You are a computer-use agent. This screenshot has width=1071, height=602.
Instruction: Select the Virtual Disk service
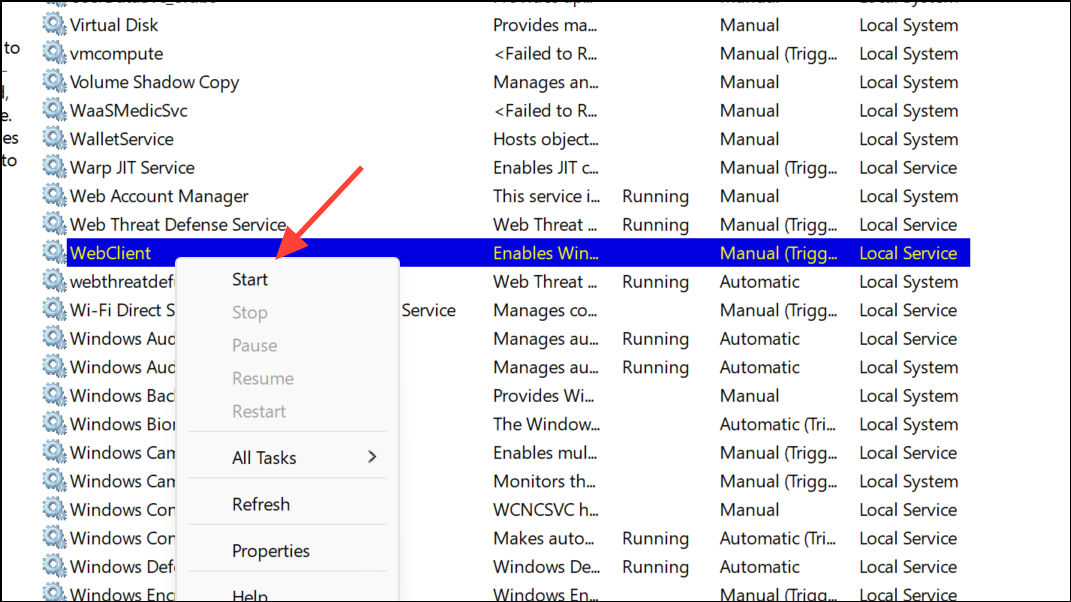[x=114, y=25]
